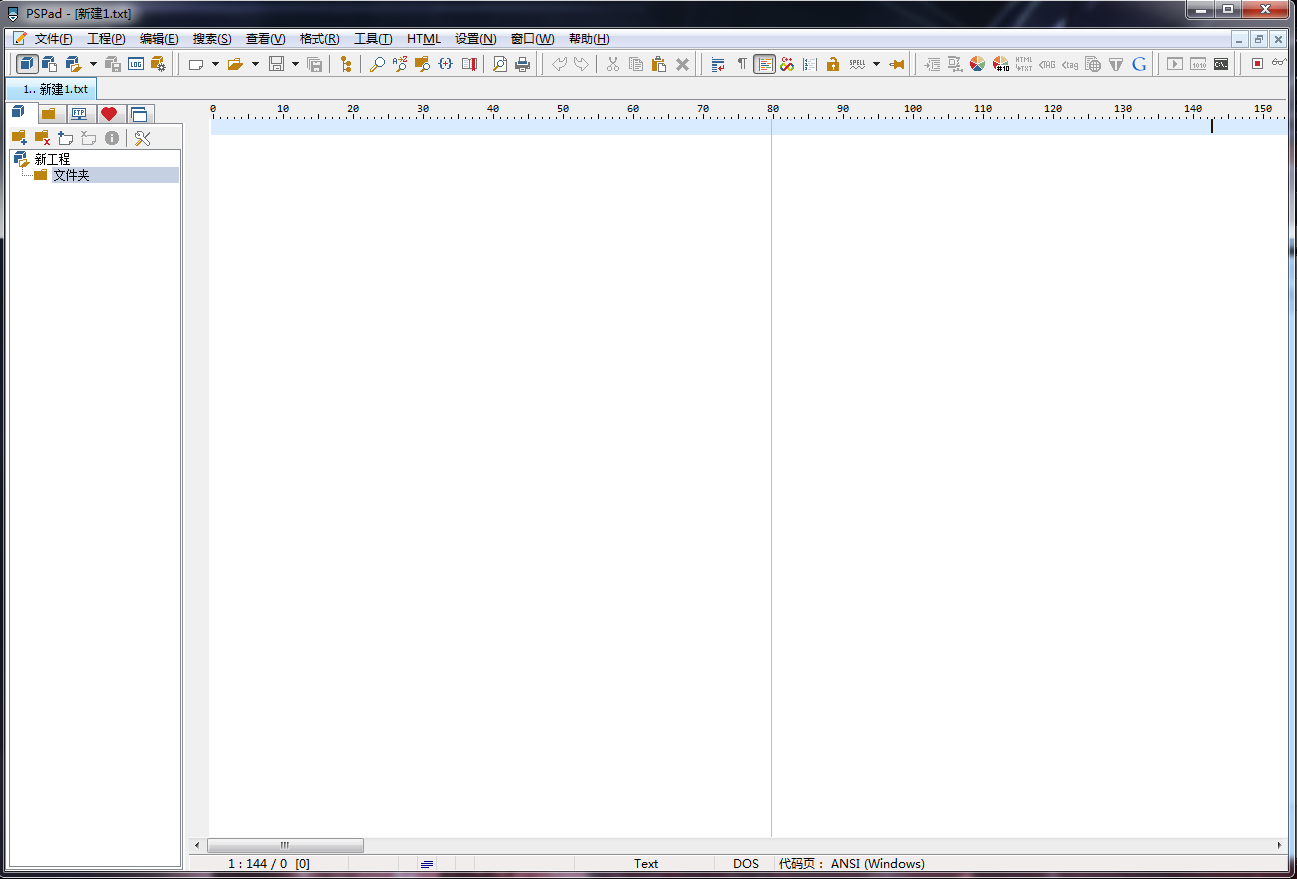Select the 文件夹 tree item

(x=71, y=175)
